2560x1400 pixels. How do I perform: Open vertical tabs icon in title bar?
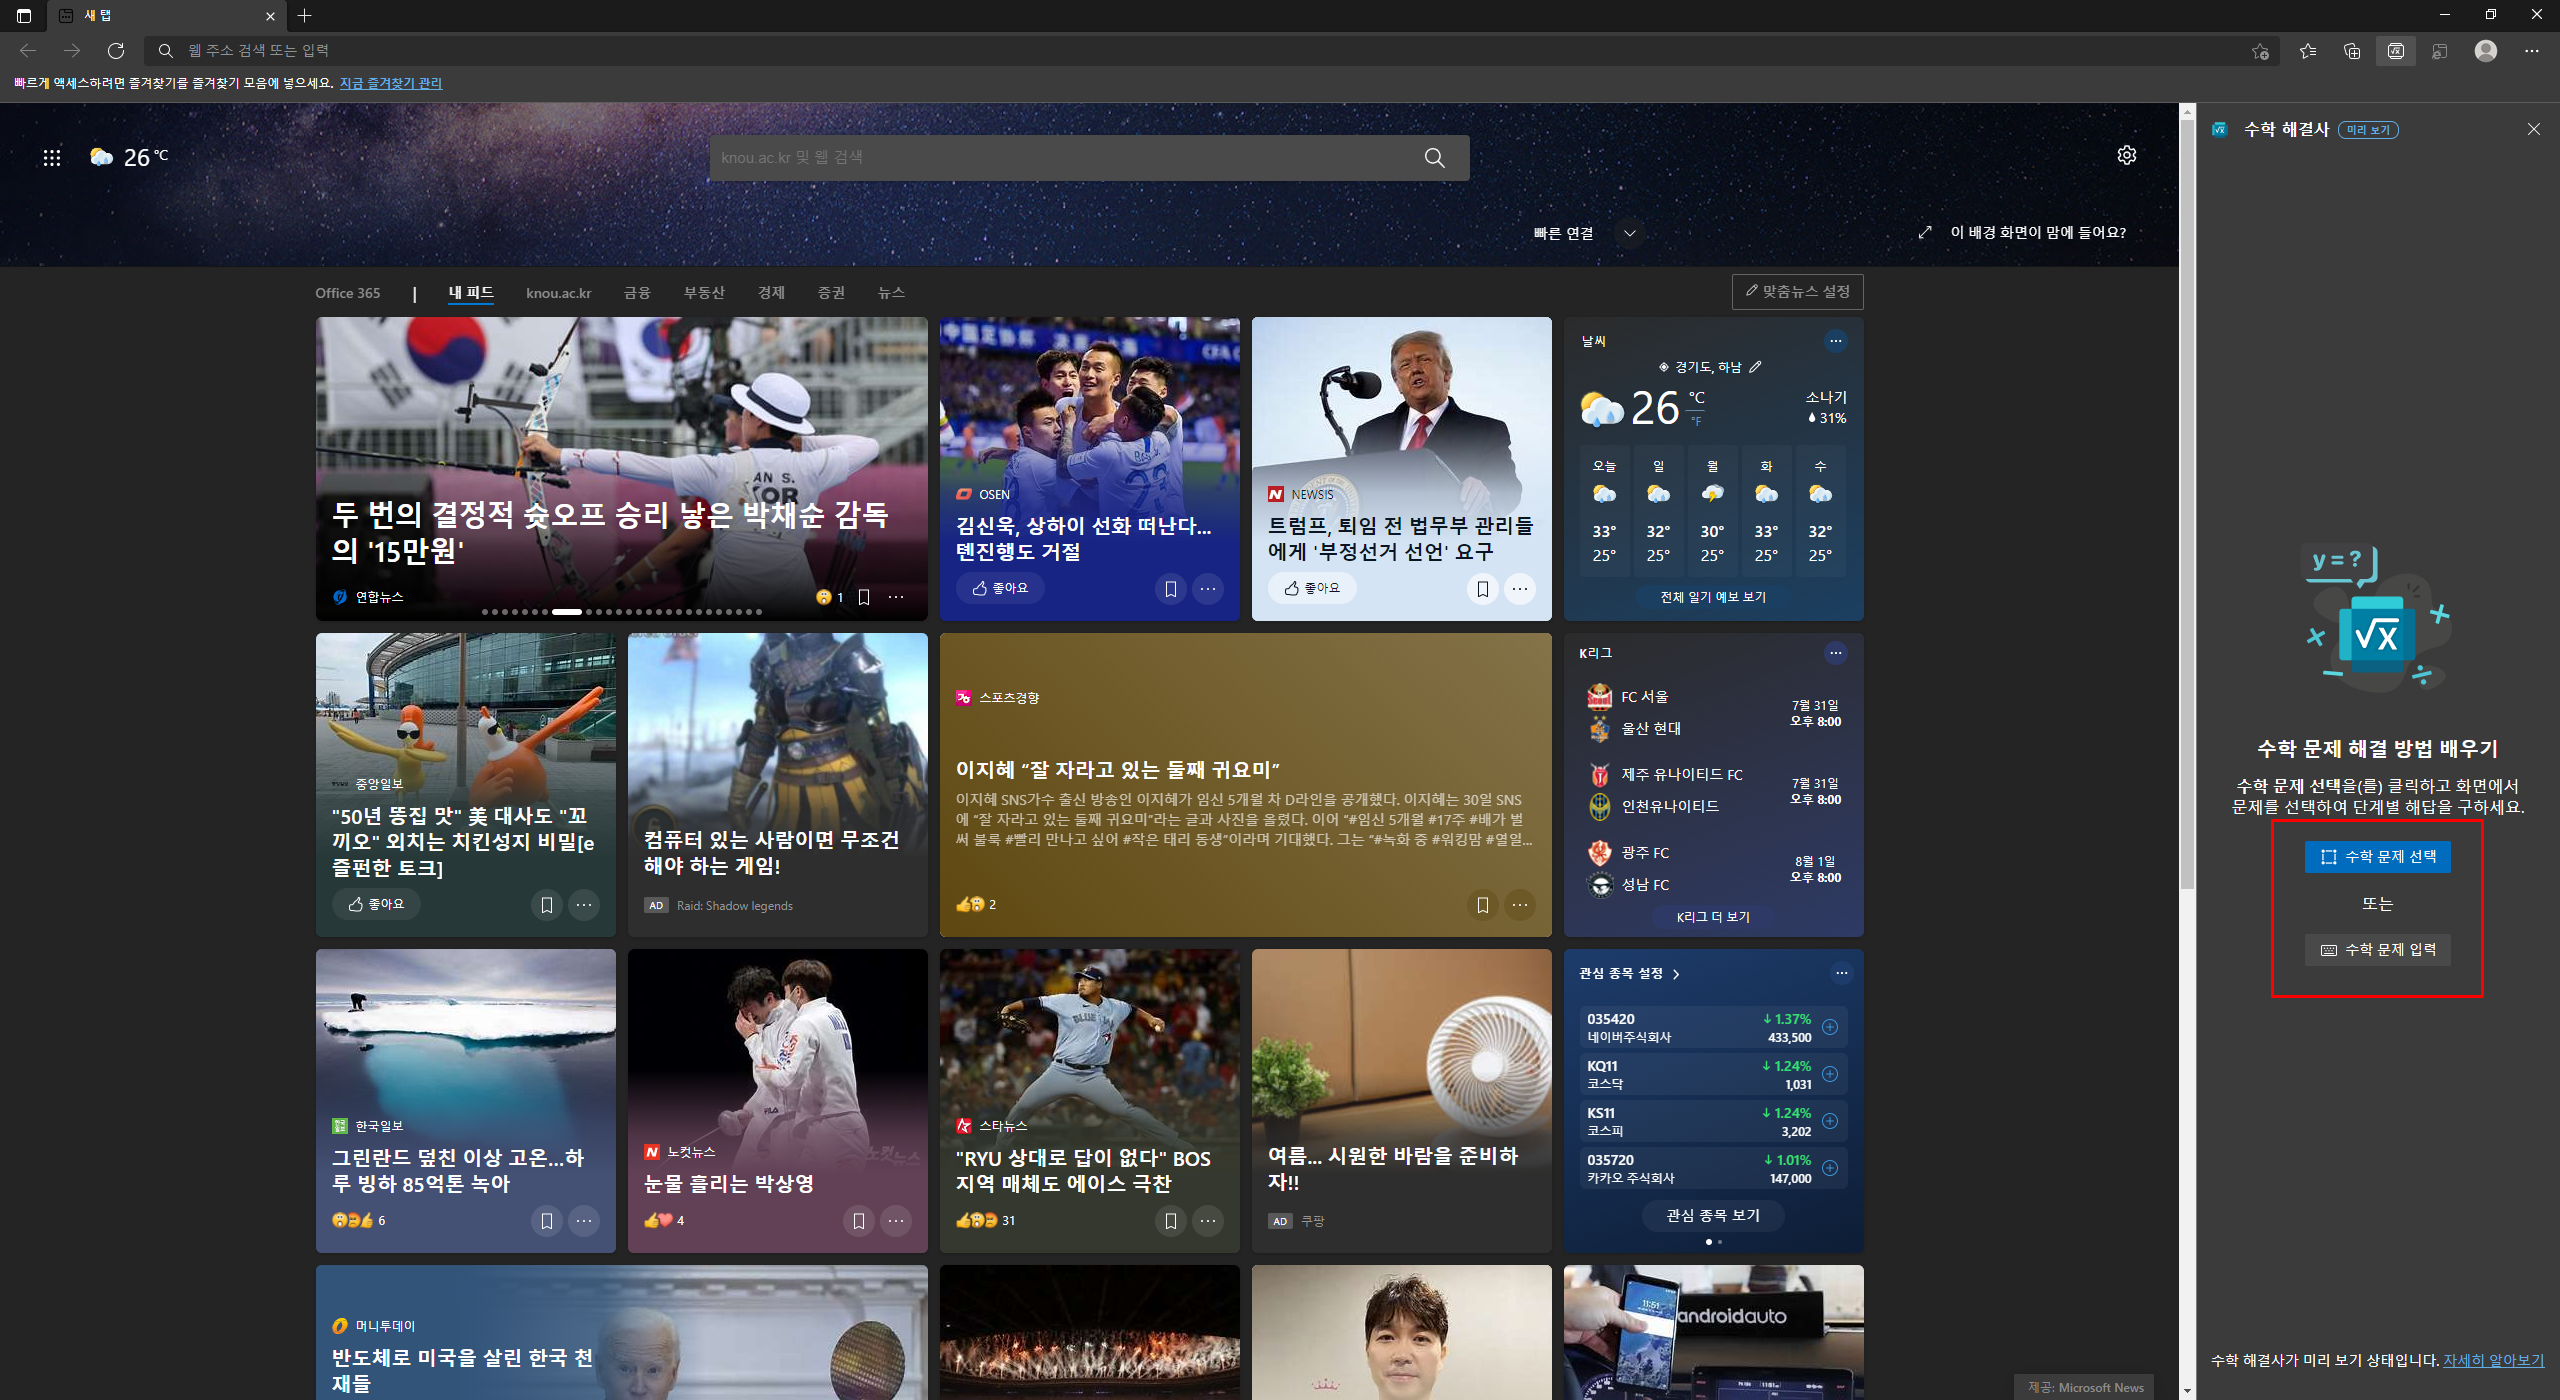24,15
